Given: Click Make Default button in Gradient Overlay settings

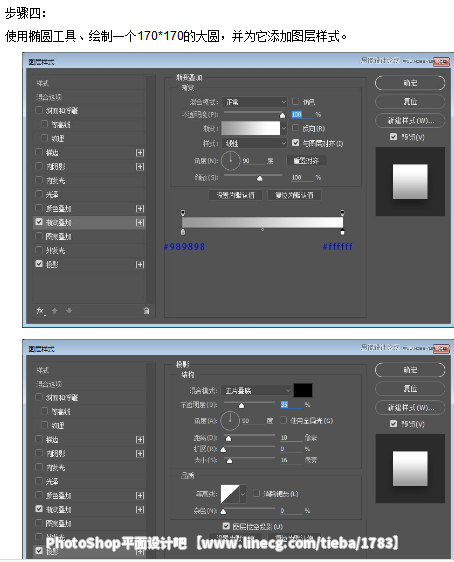Looking at the screenshot, I should (x=235, y=195).
